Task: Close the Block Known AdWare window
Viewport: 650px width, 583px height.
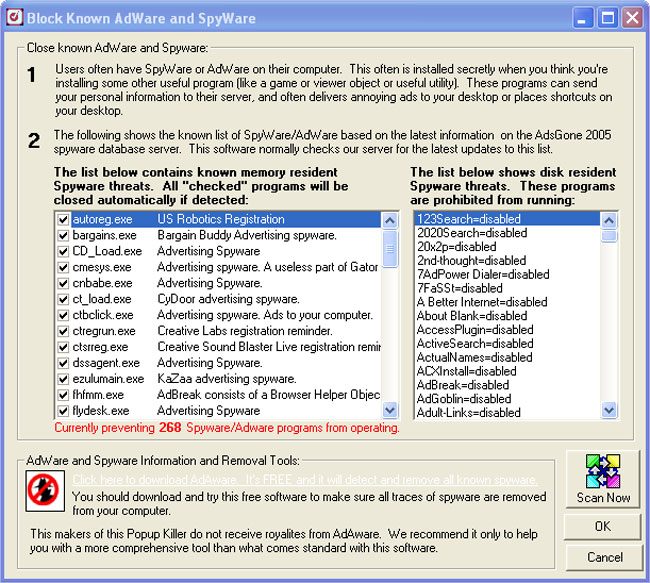Action: point(631,18)
